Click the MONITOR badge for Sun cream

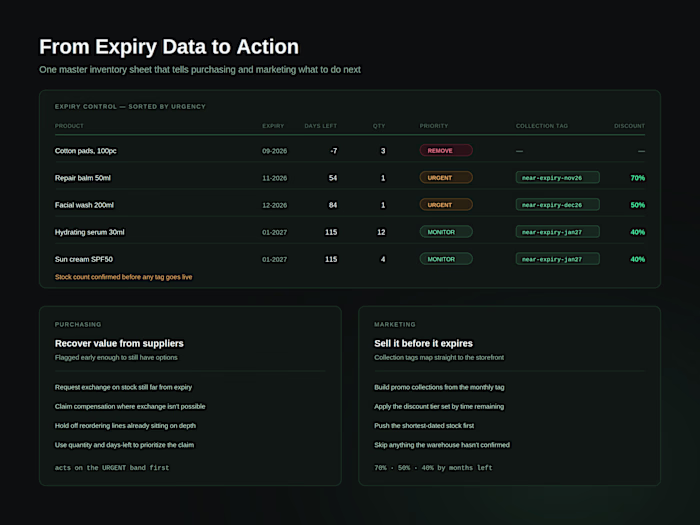point(446,259)
